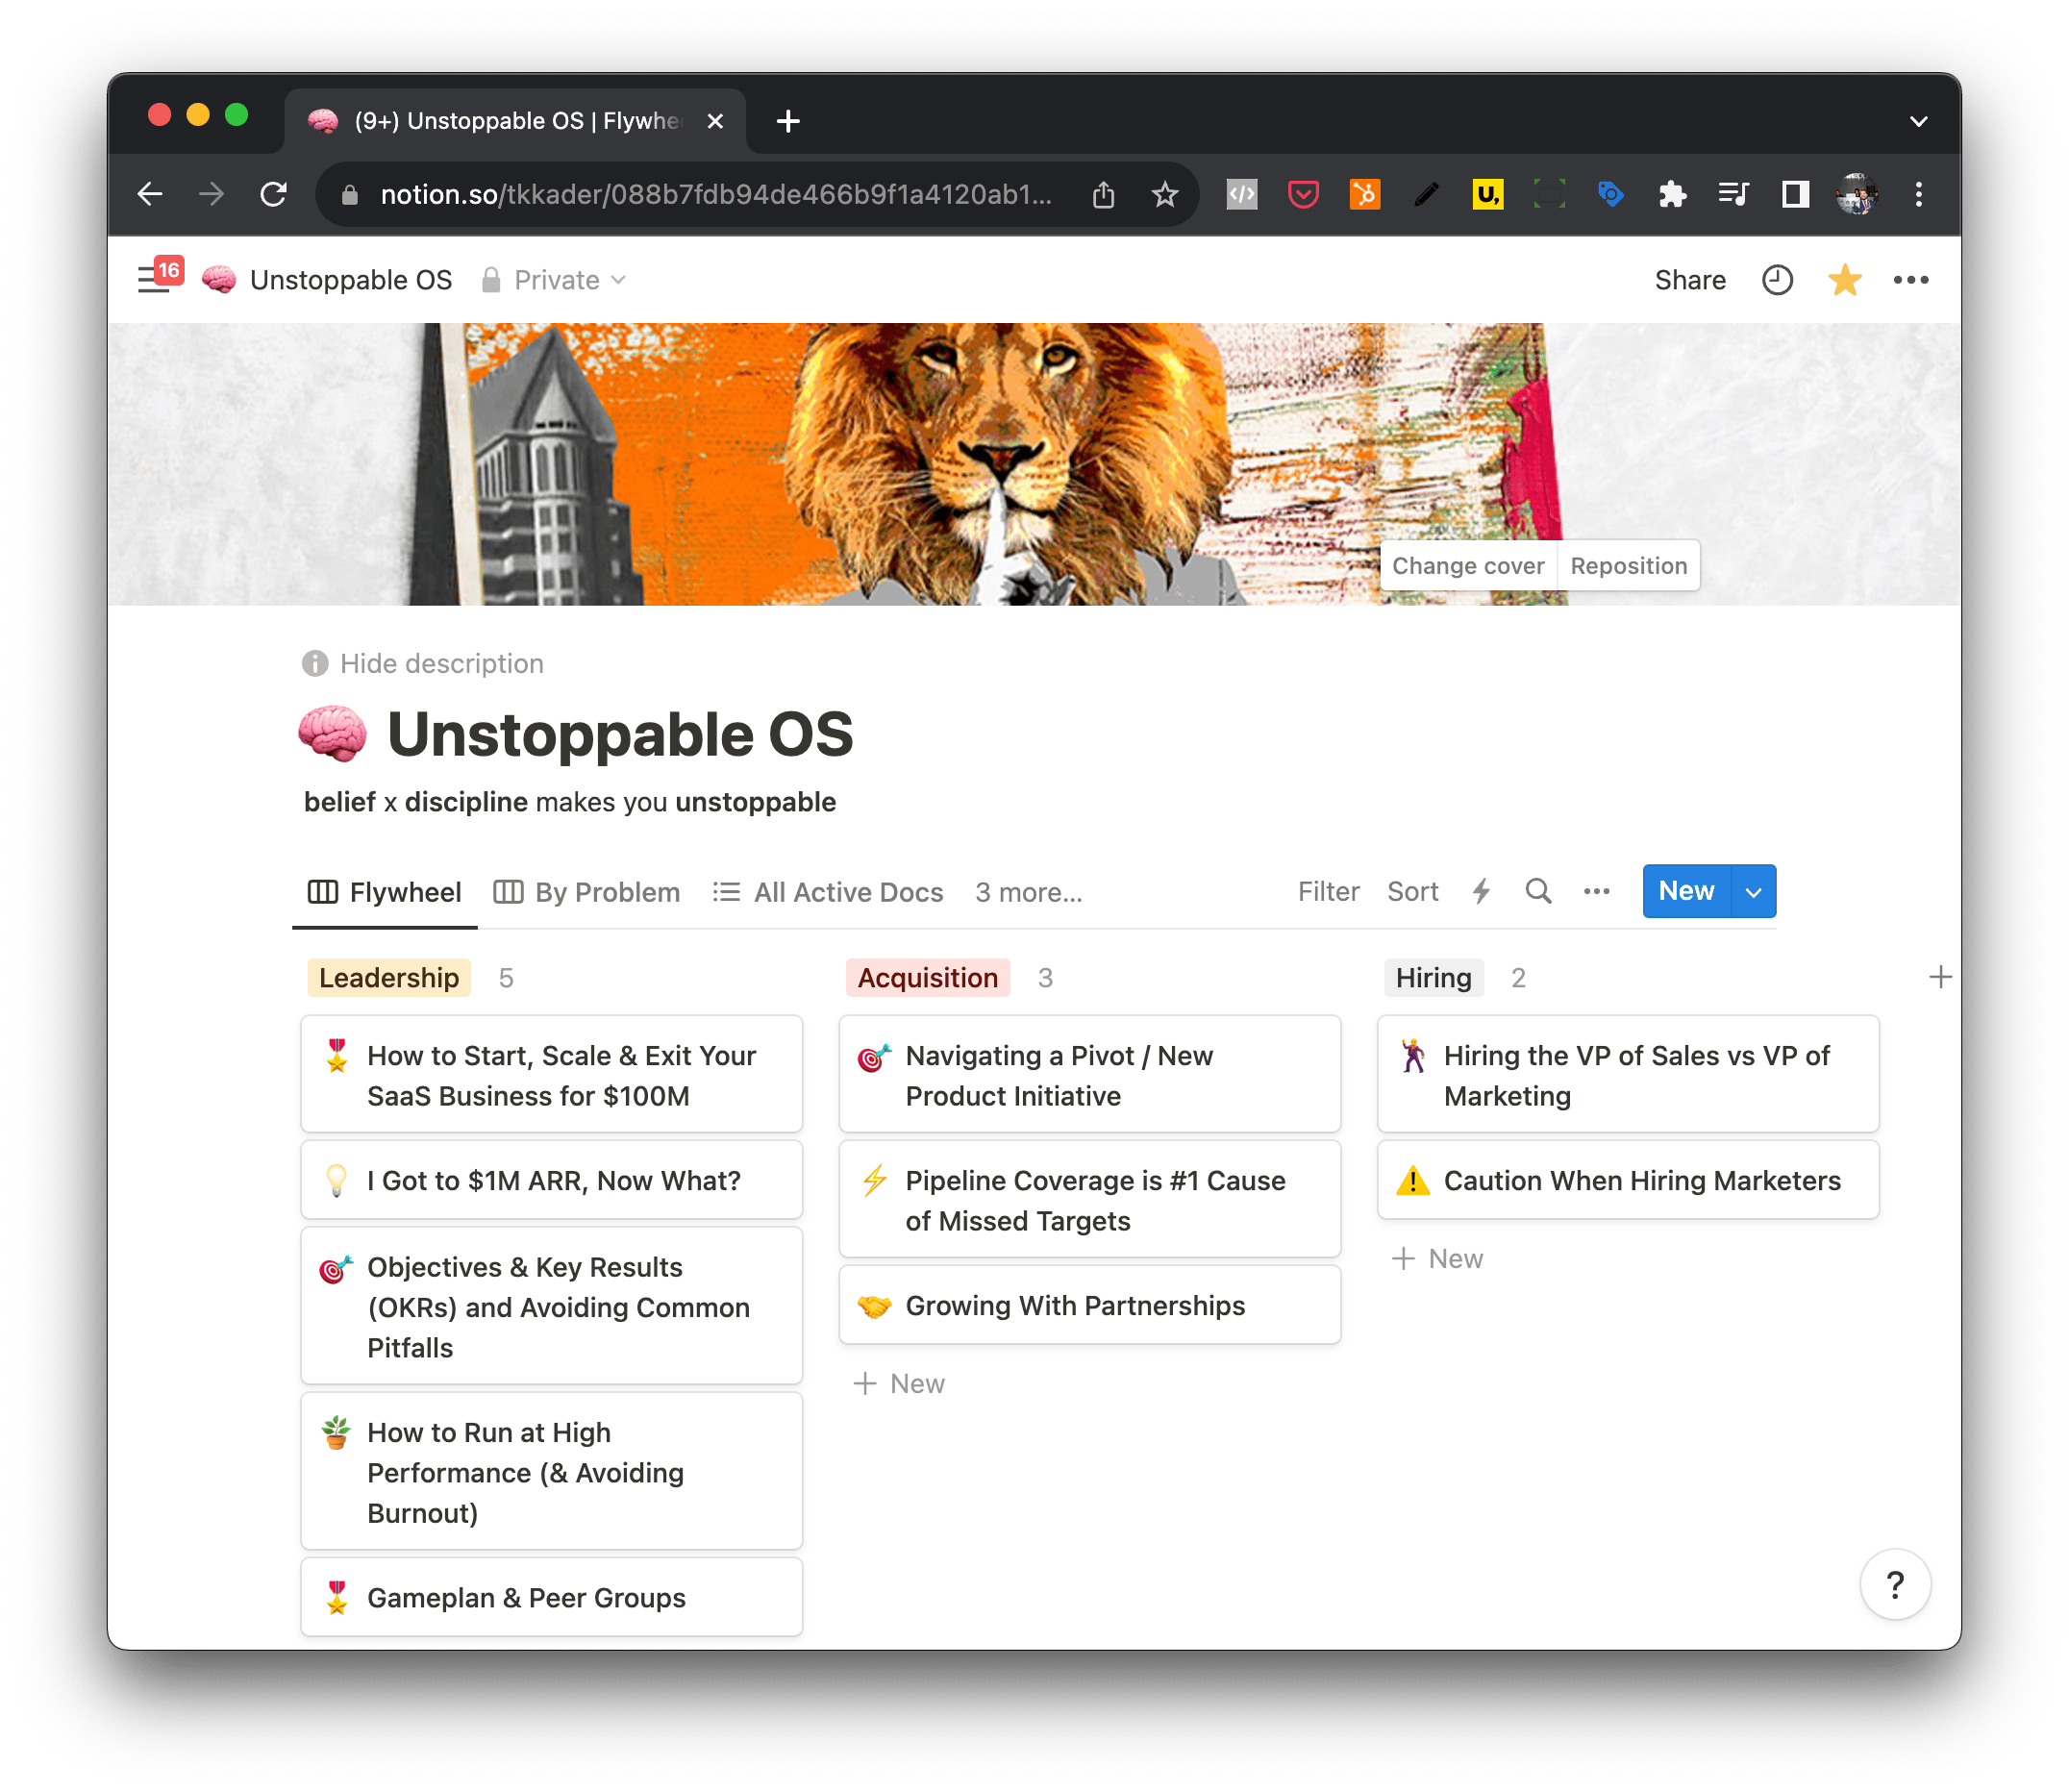
Task: Click the blue tag extension icon
Action: [1610, 194]
